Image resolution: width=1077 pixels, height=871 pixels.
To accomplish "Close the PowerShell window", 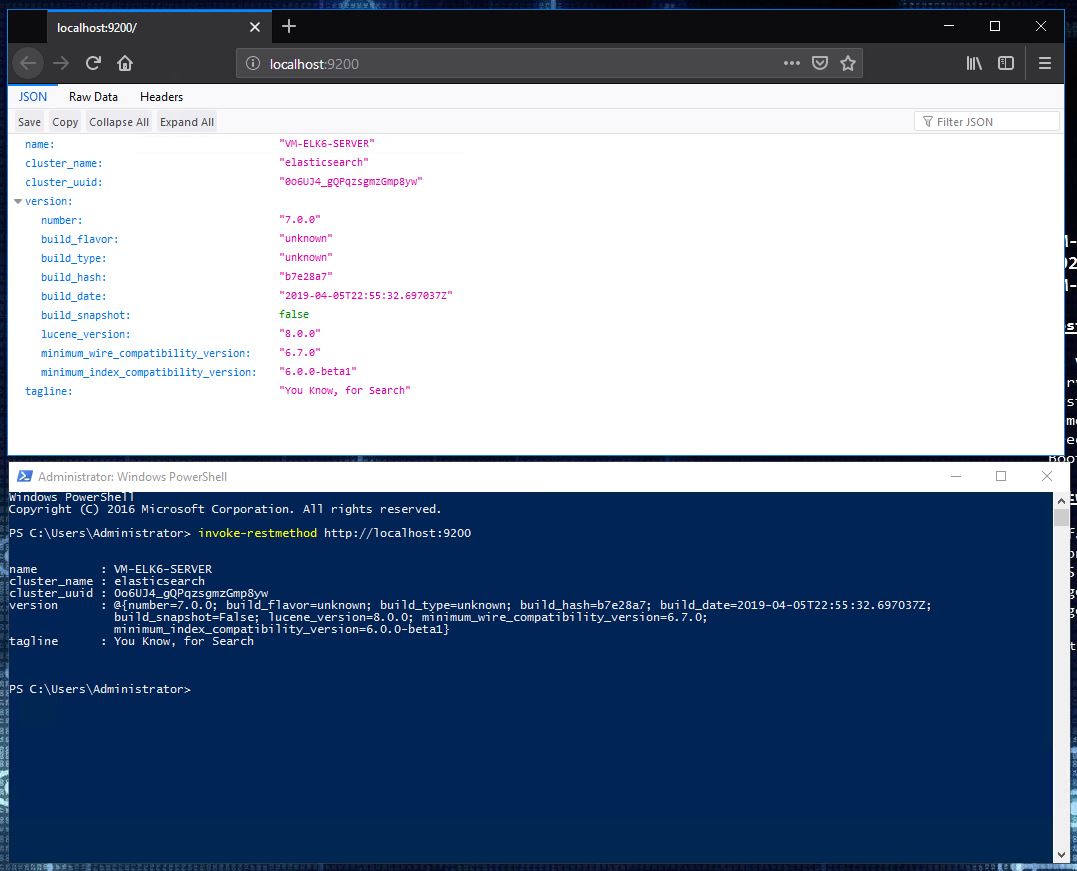I will click(1047, 476).
